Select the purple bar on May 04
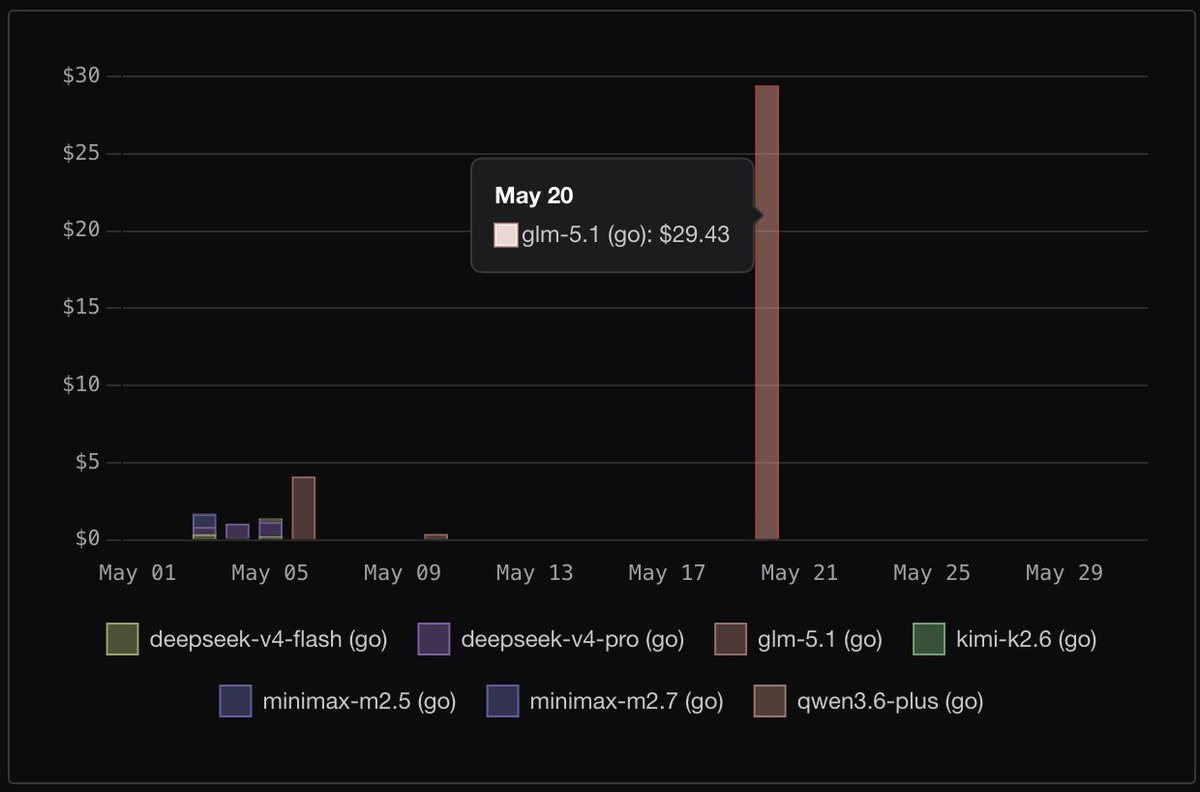Screen dimensions: 1200x792 [x=238, y=532]
